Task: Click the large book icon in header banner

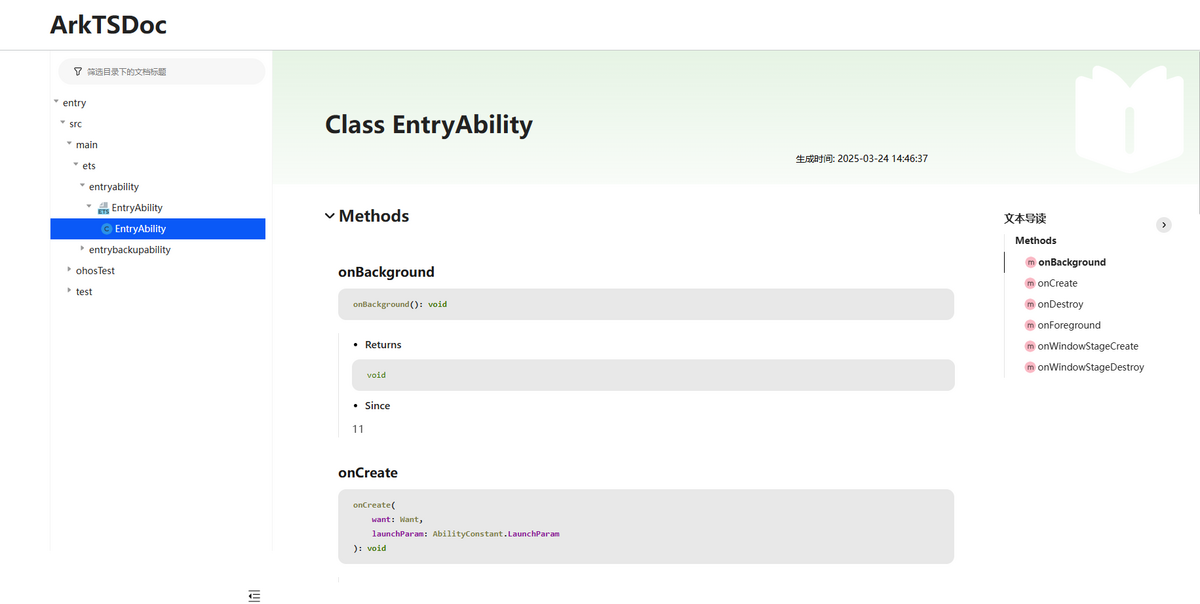Action: [1128, 120]
